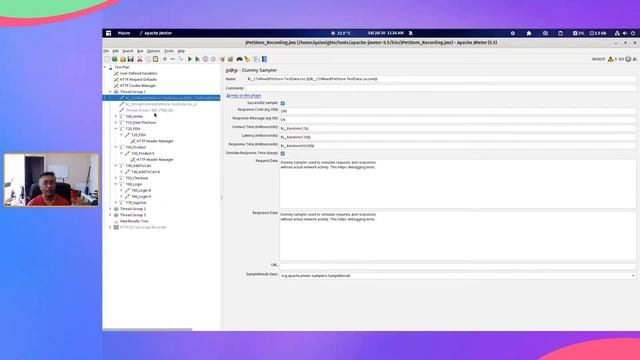Toggle the Successful sample checkbox
This screenshot has width=640, height=360.
[283, 103]
